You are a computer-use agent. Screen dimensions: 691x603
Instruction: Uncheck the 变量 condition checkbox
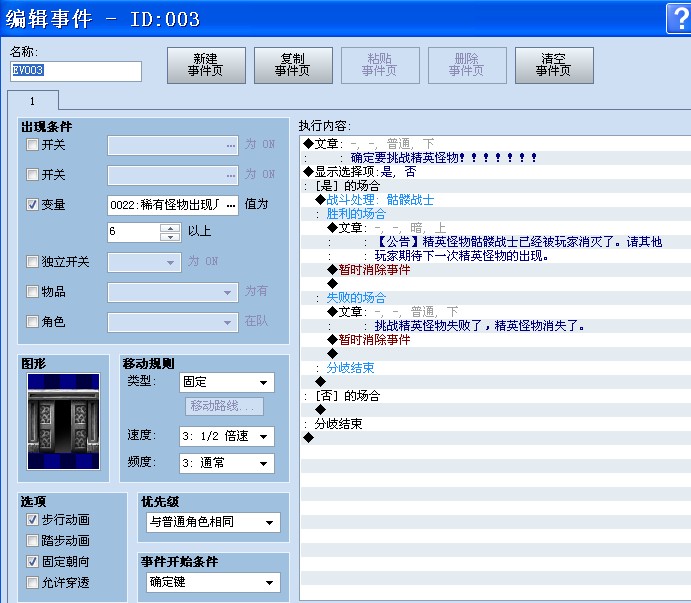point(32,205)
